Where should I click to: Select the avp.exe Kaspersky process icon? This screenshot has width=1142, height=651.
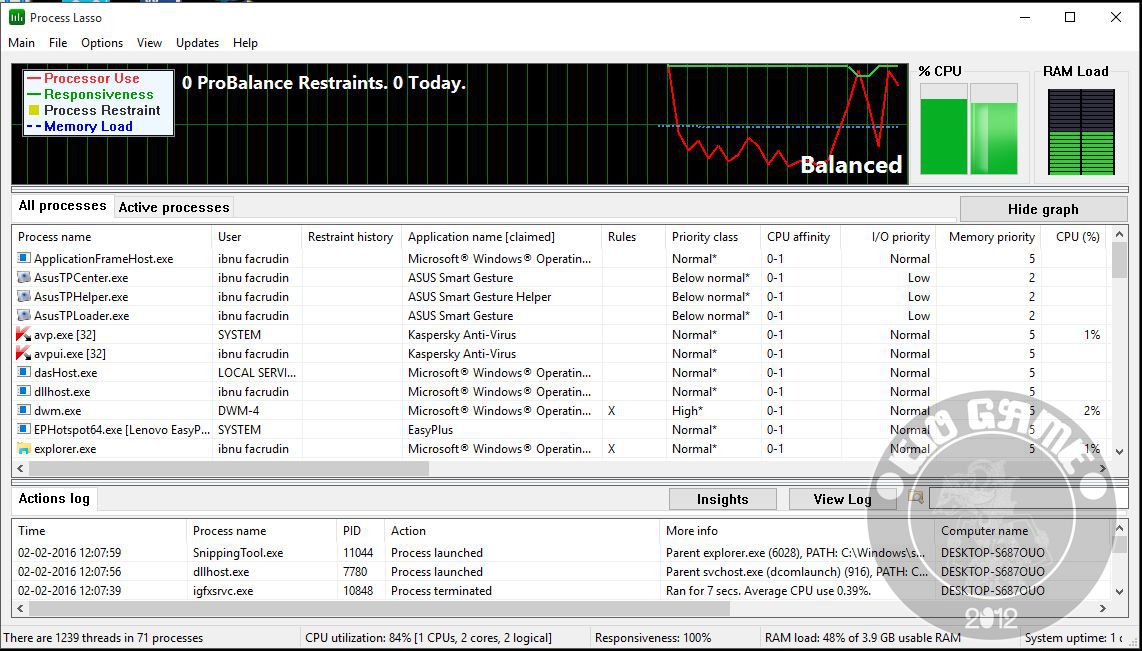(23, 335)
